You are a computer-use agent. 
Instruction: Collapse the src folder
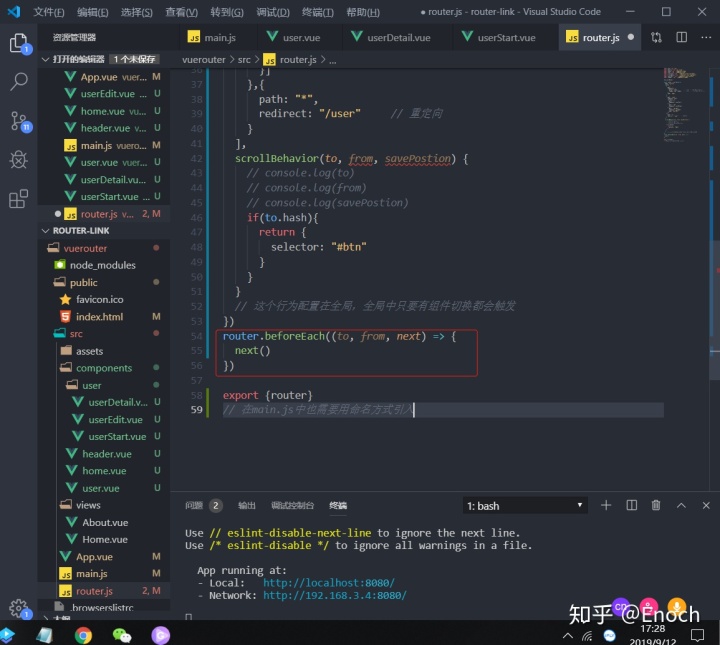point(76,334)
